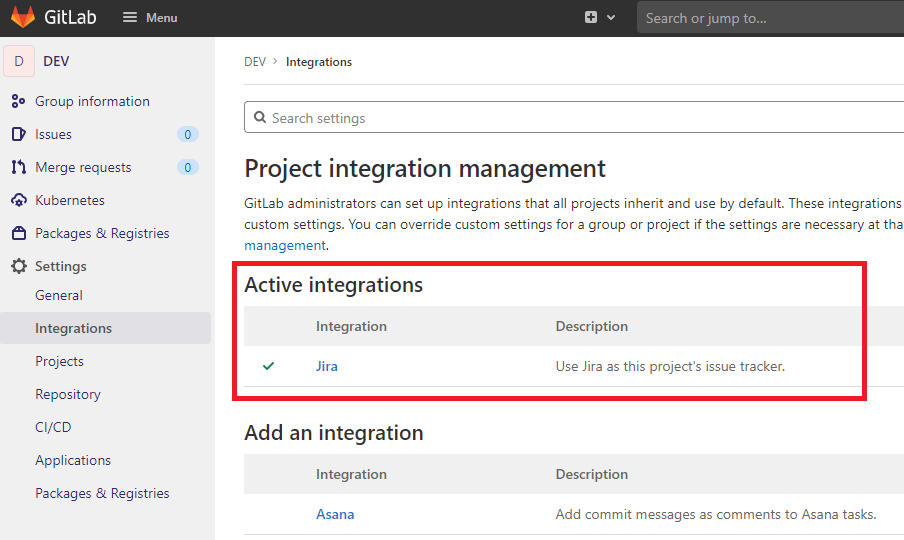Open the Repository settings item

click(68, 394)
